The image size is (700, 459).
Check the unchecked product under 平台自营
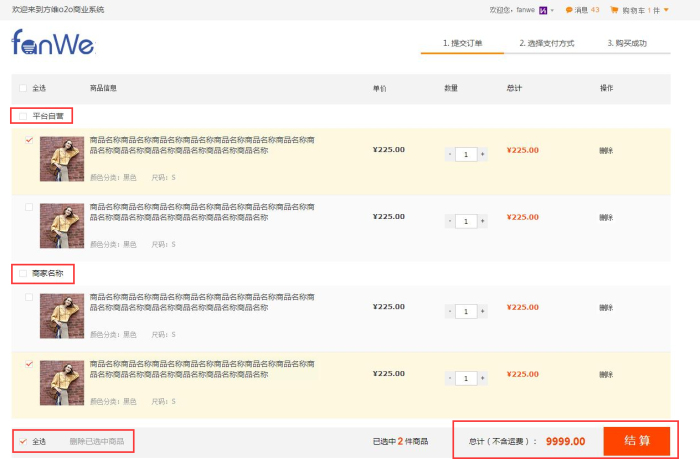pos(29,207)
